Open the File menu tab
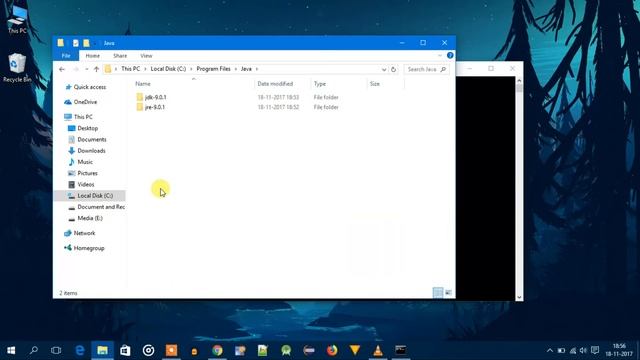The height and width of the screenshot is (360, 640). coord(66,56)
